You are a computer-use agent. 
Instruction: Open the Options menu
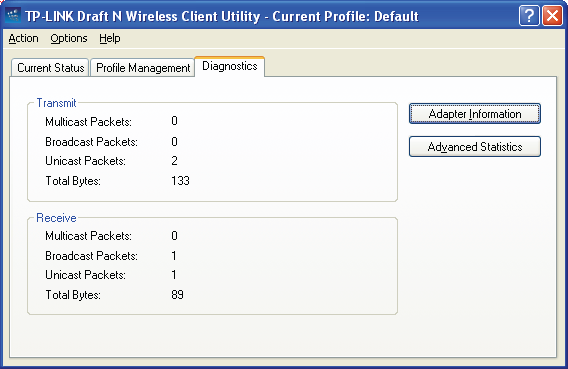(69, 38)
